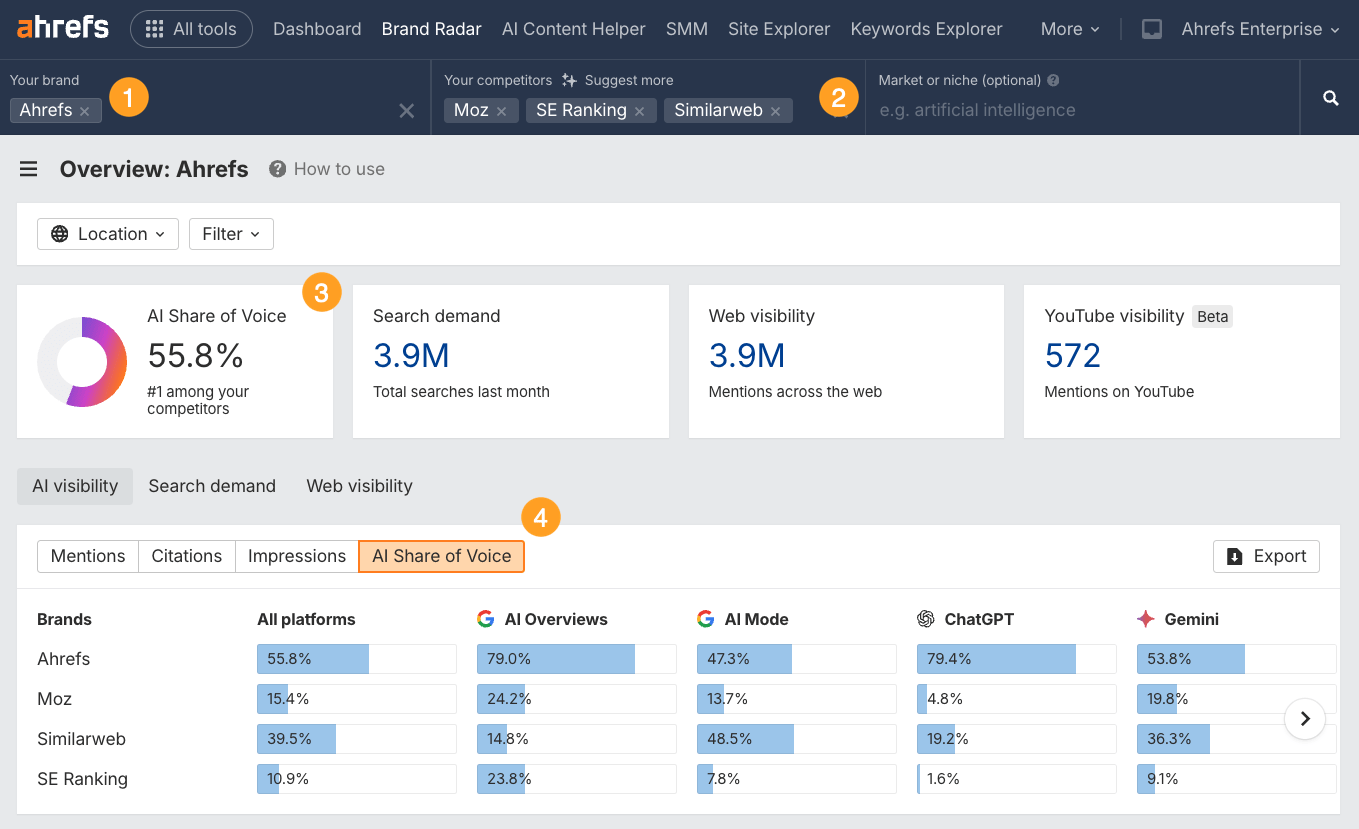Image resolution: width=1359 pixels, height=829 pixels.
Task: Open the More dropdown in the navigation bar
Action: click(1070, 29)
